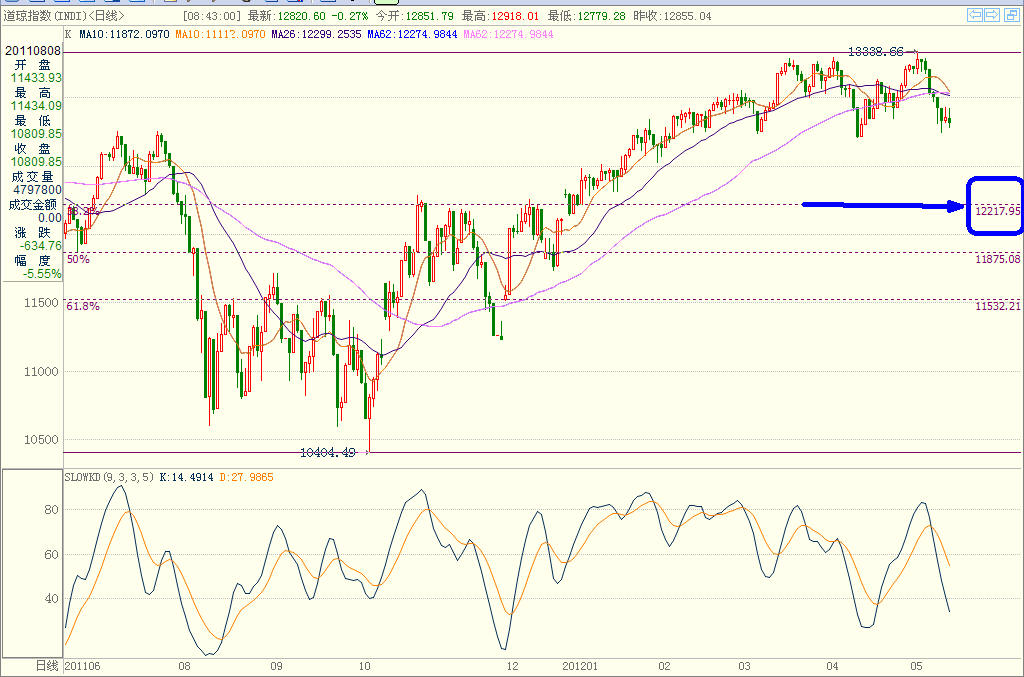Click the orange MA10 indicator label
This screenshot has height=677, width=1024.
tap(220, 34)
